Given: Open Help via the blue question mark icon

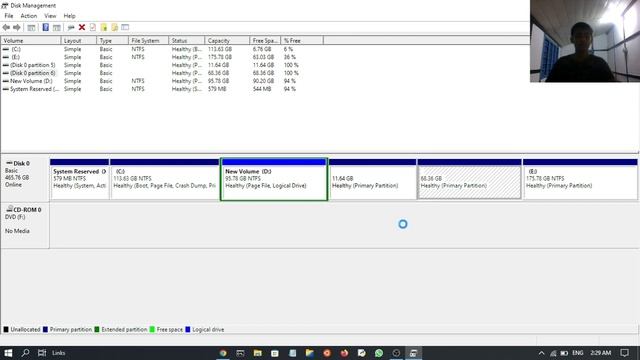Looking at the screenshot, I should click(45, 27).
